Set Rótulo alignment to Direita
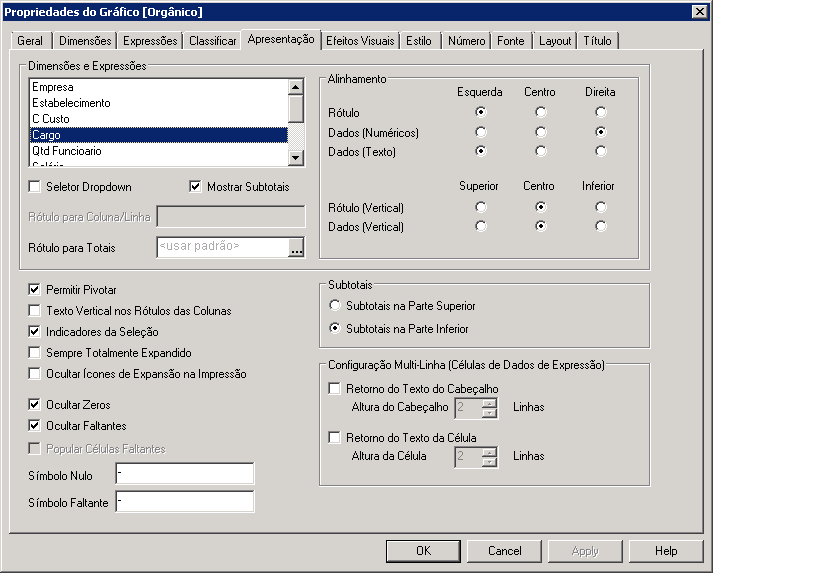This screenshot has height=573, width=819. (601, 112)
